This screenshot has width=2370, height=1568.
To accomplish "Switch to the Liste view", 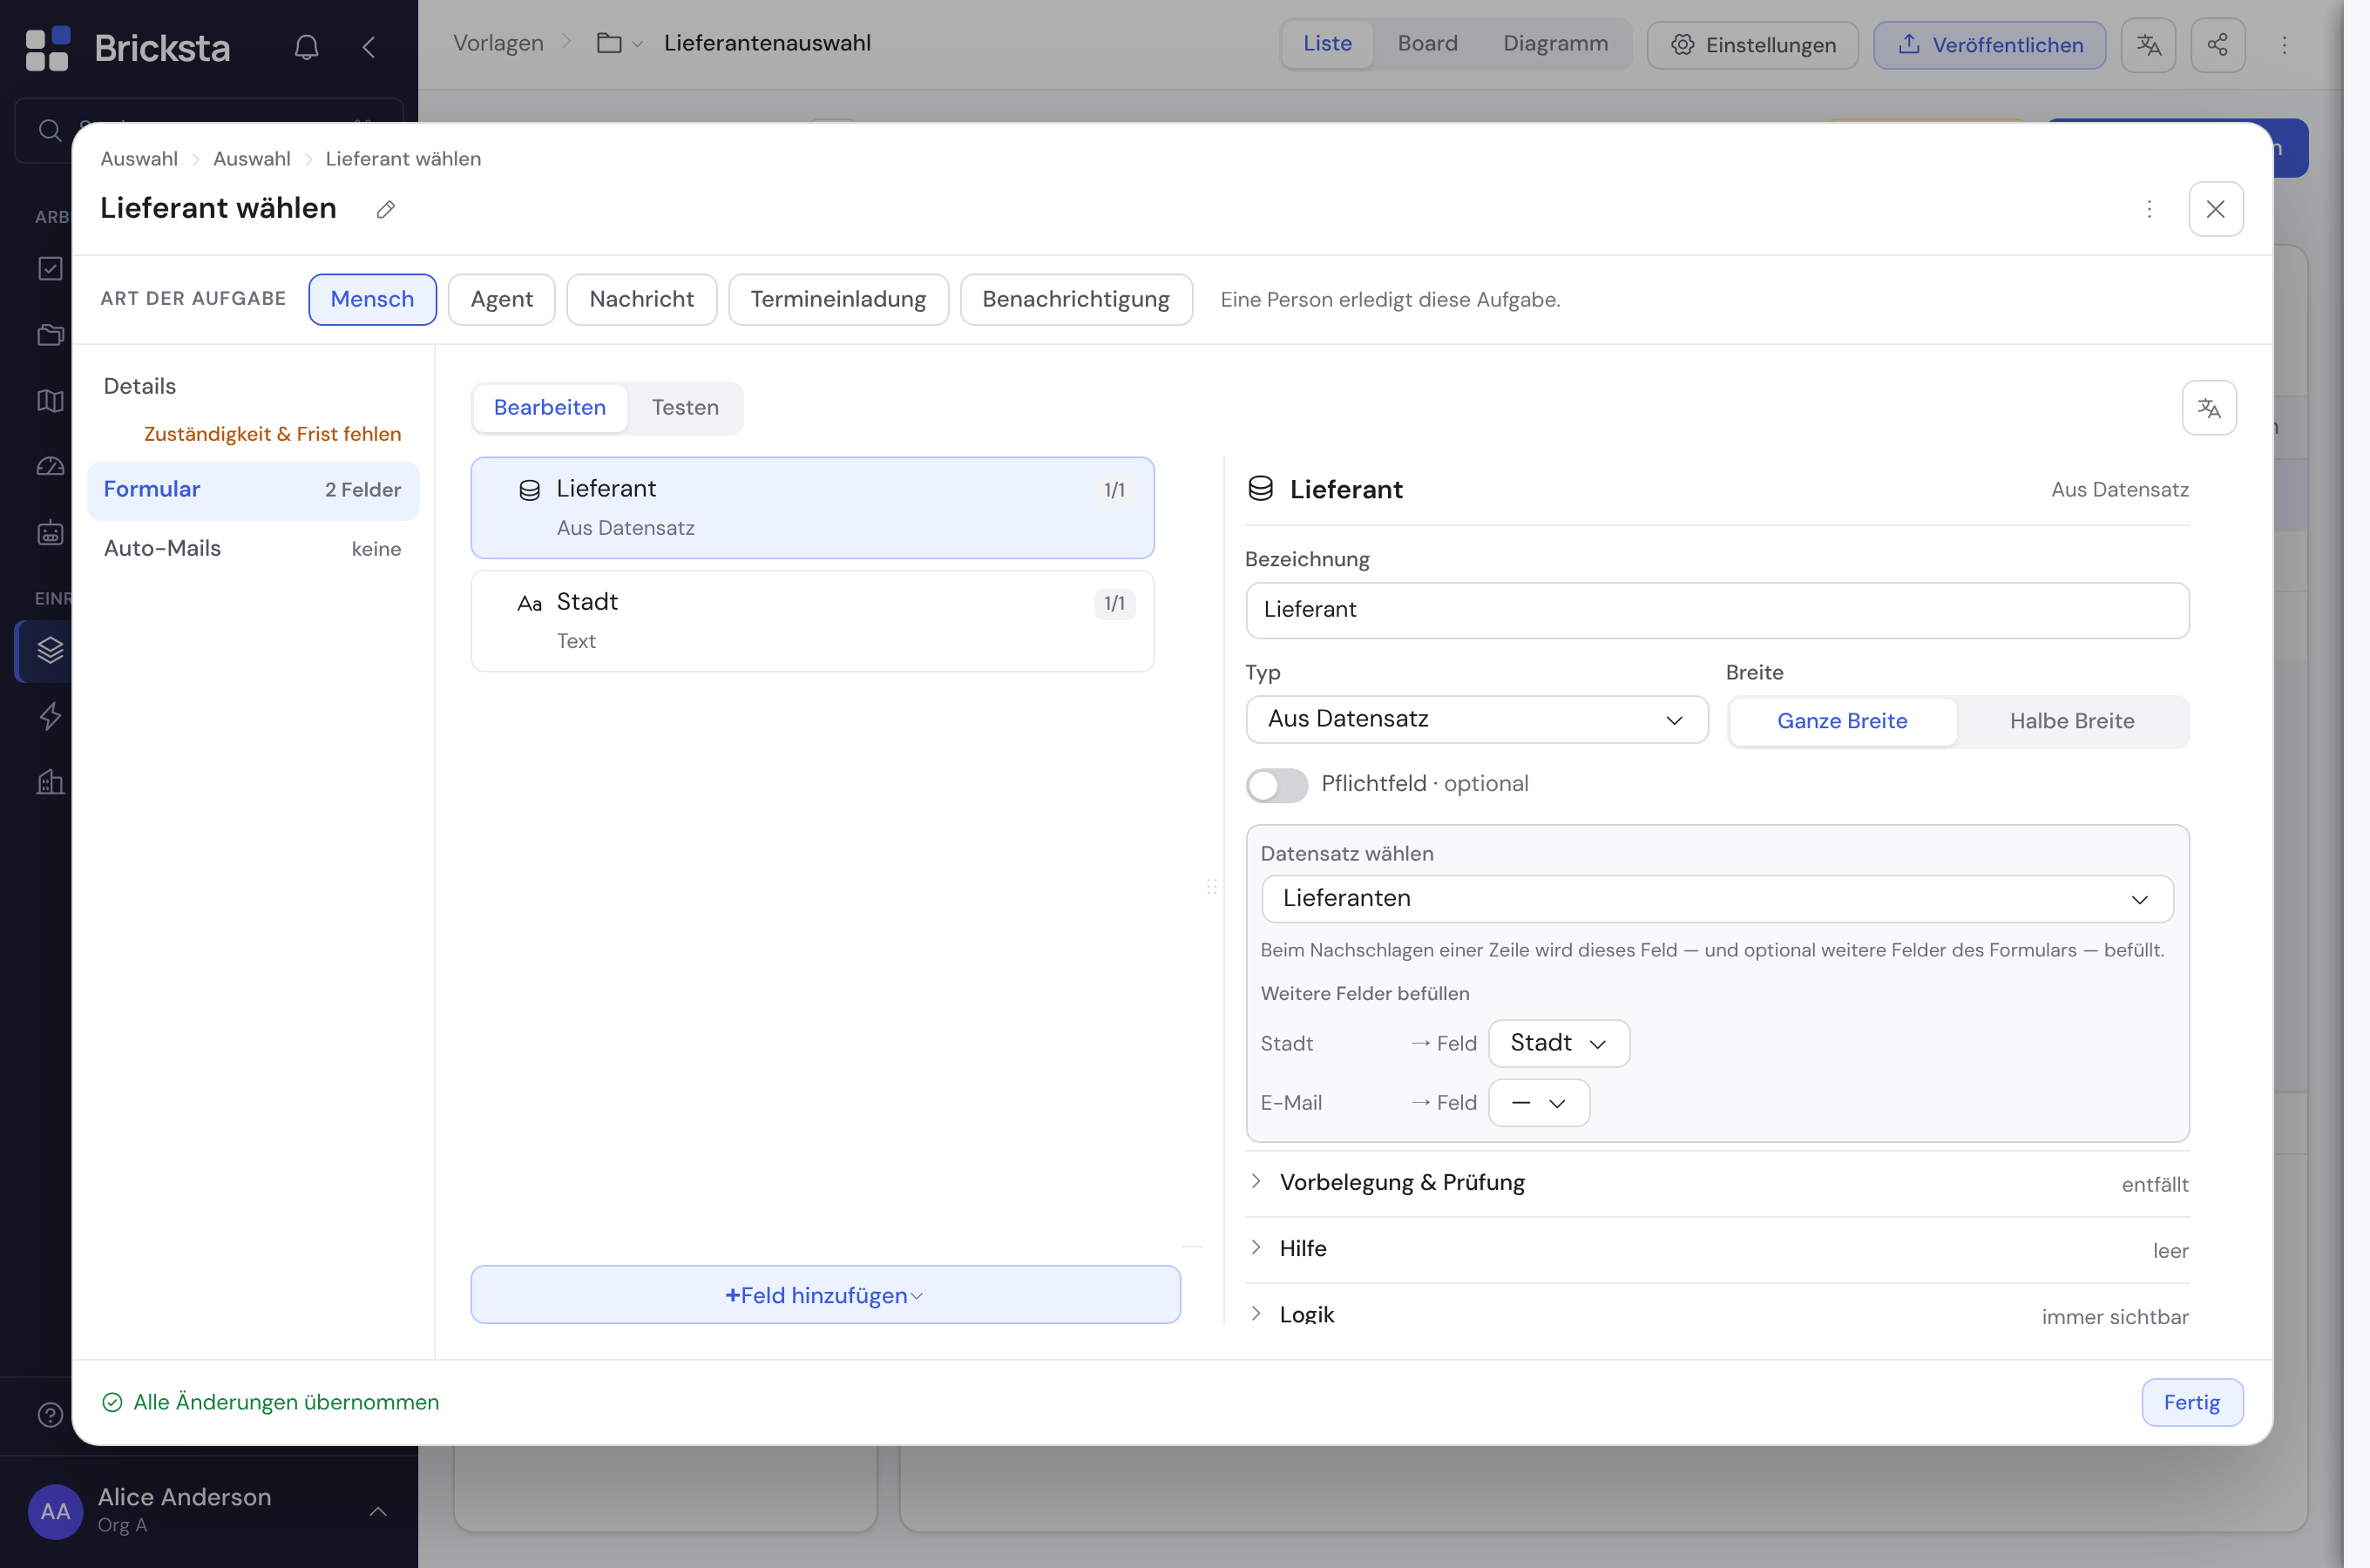I will tap(1327, 44).
